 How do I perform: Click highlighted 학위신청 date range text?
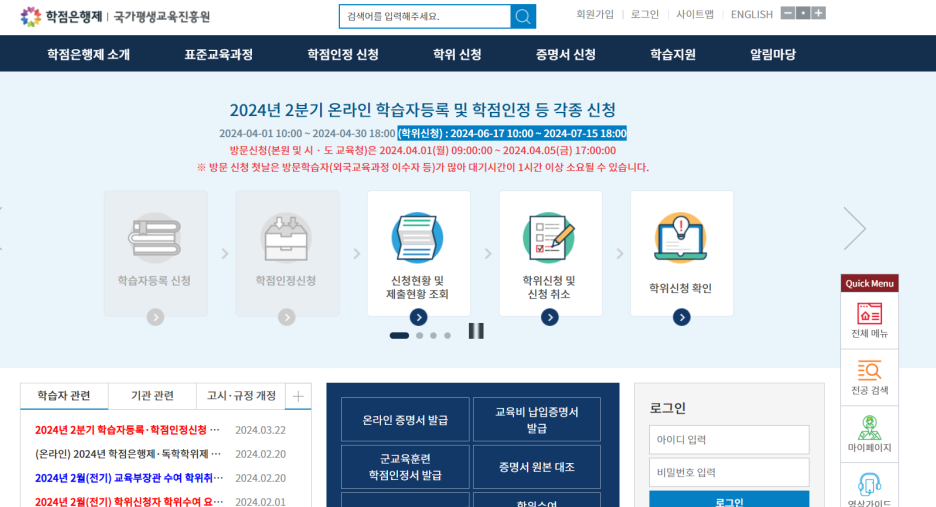(x=512, y=133)
